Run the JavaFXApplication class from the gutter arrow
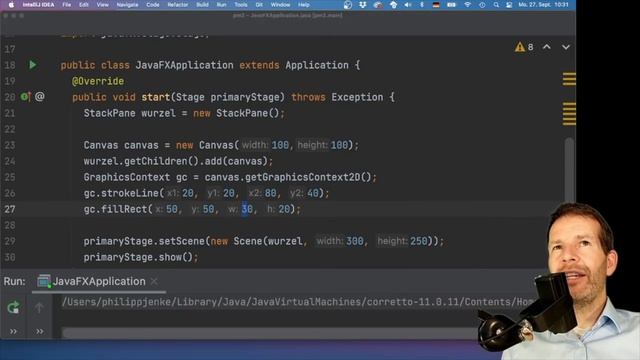Image resolution: width=640 pixels, height=360 pixels. click(33, 65)
